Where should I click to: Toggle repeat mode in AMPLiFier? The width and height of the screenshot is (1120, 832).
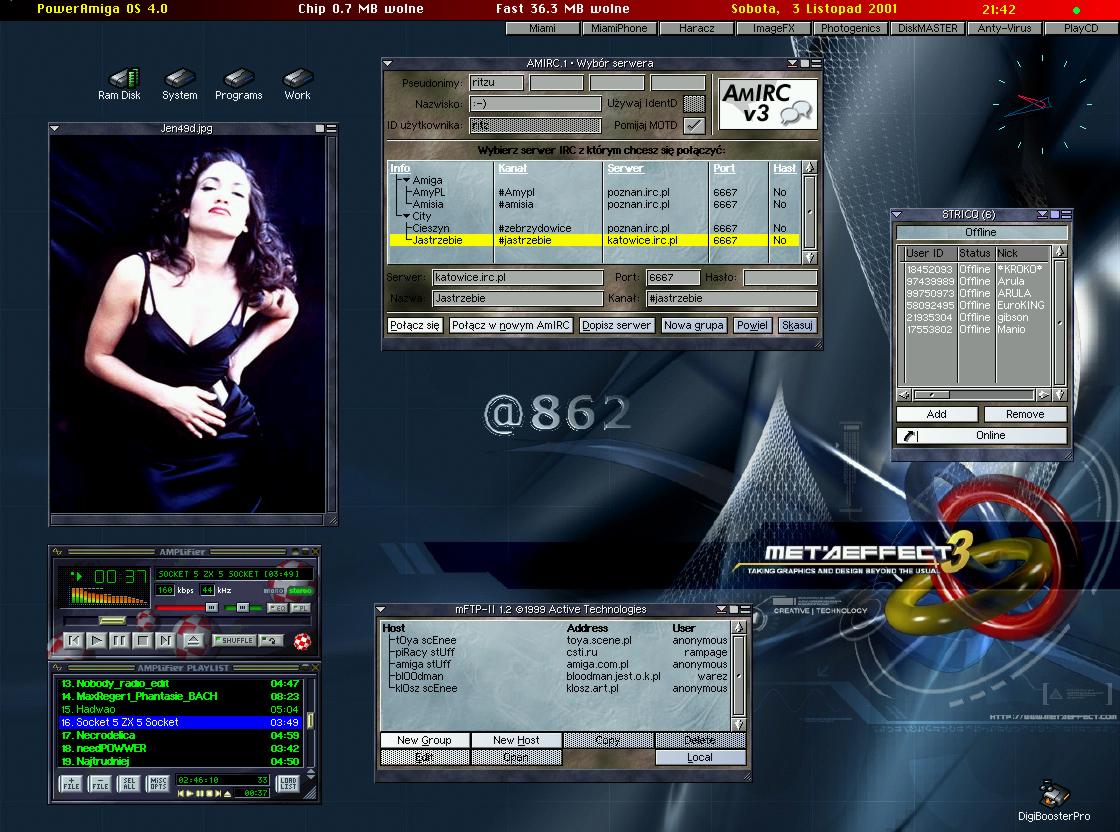coord(270,641)
